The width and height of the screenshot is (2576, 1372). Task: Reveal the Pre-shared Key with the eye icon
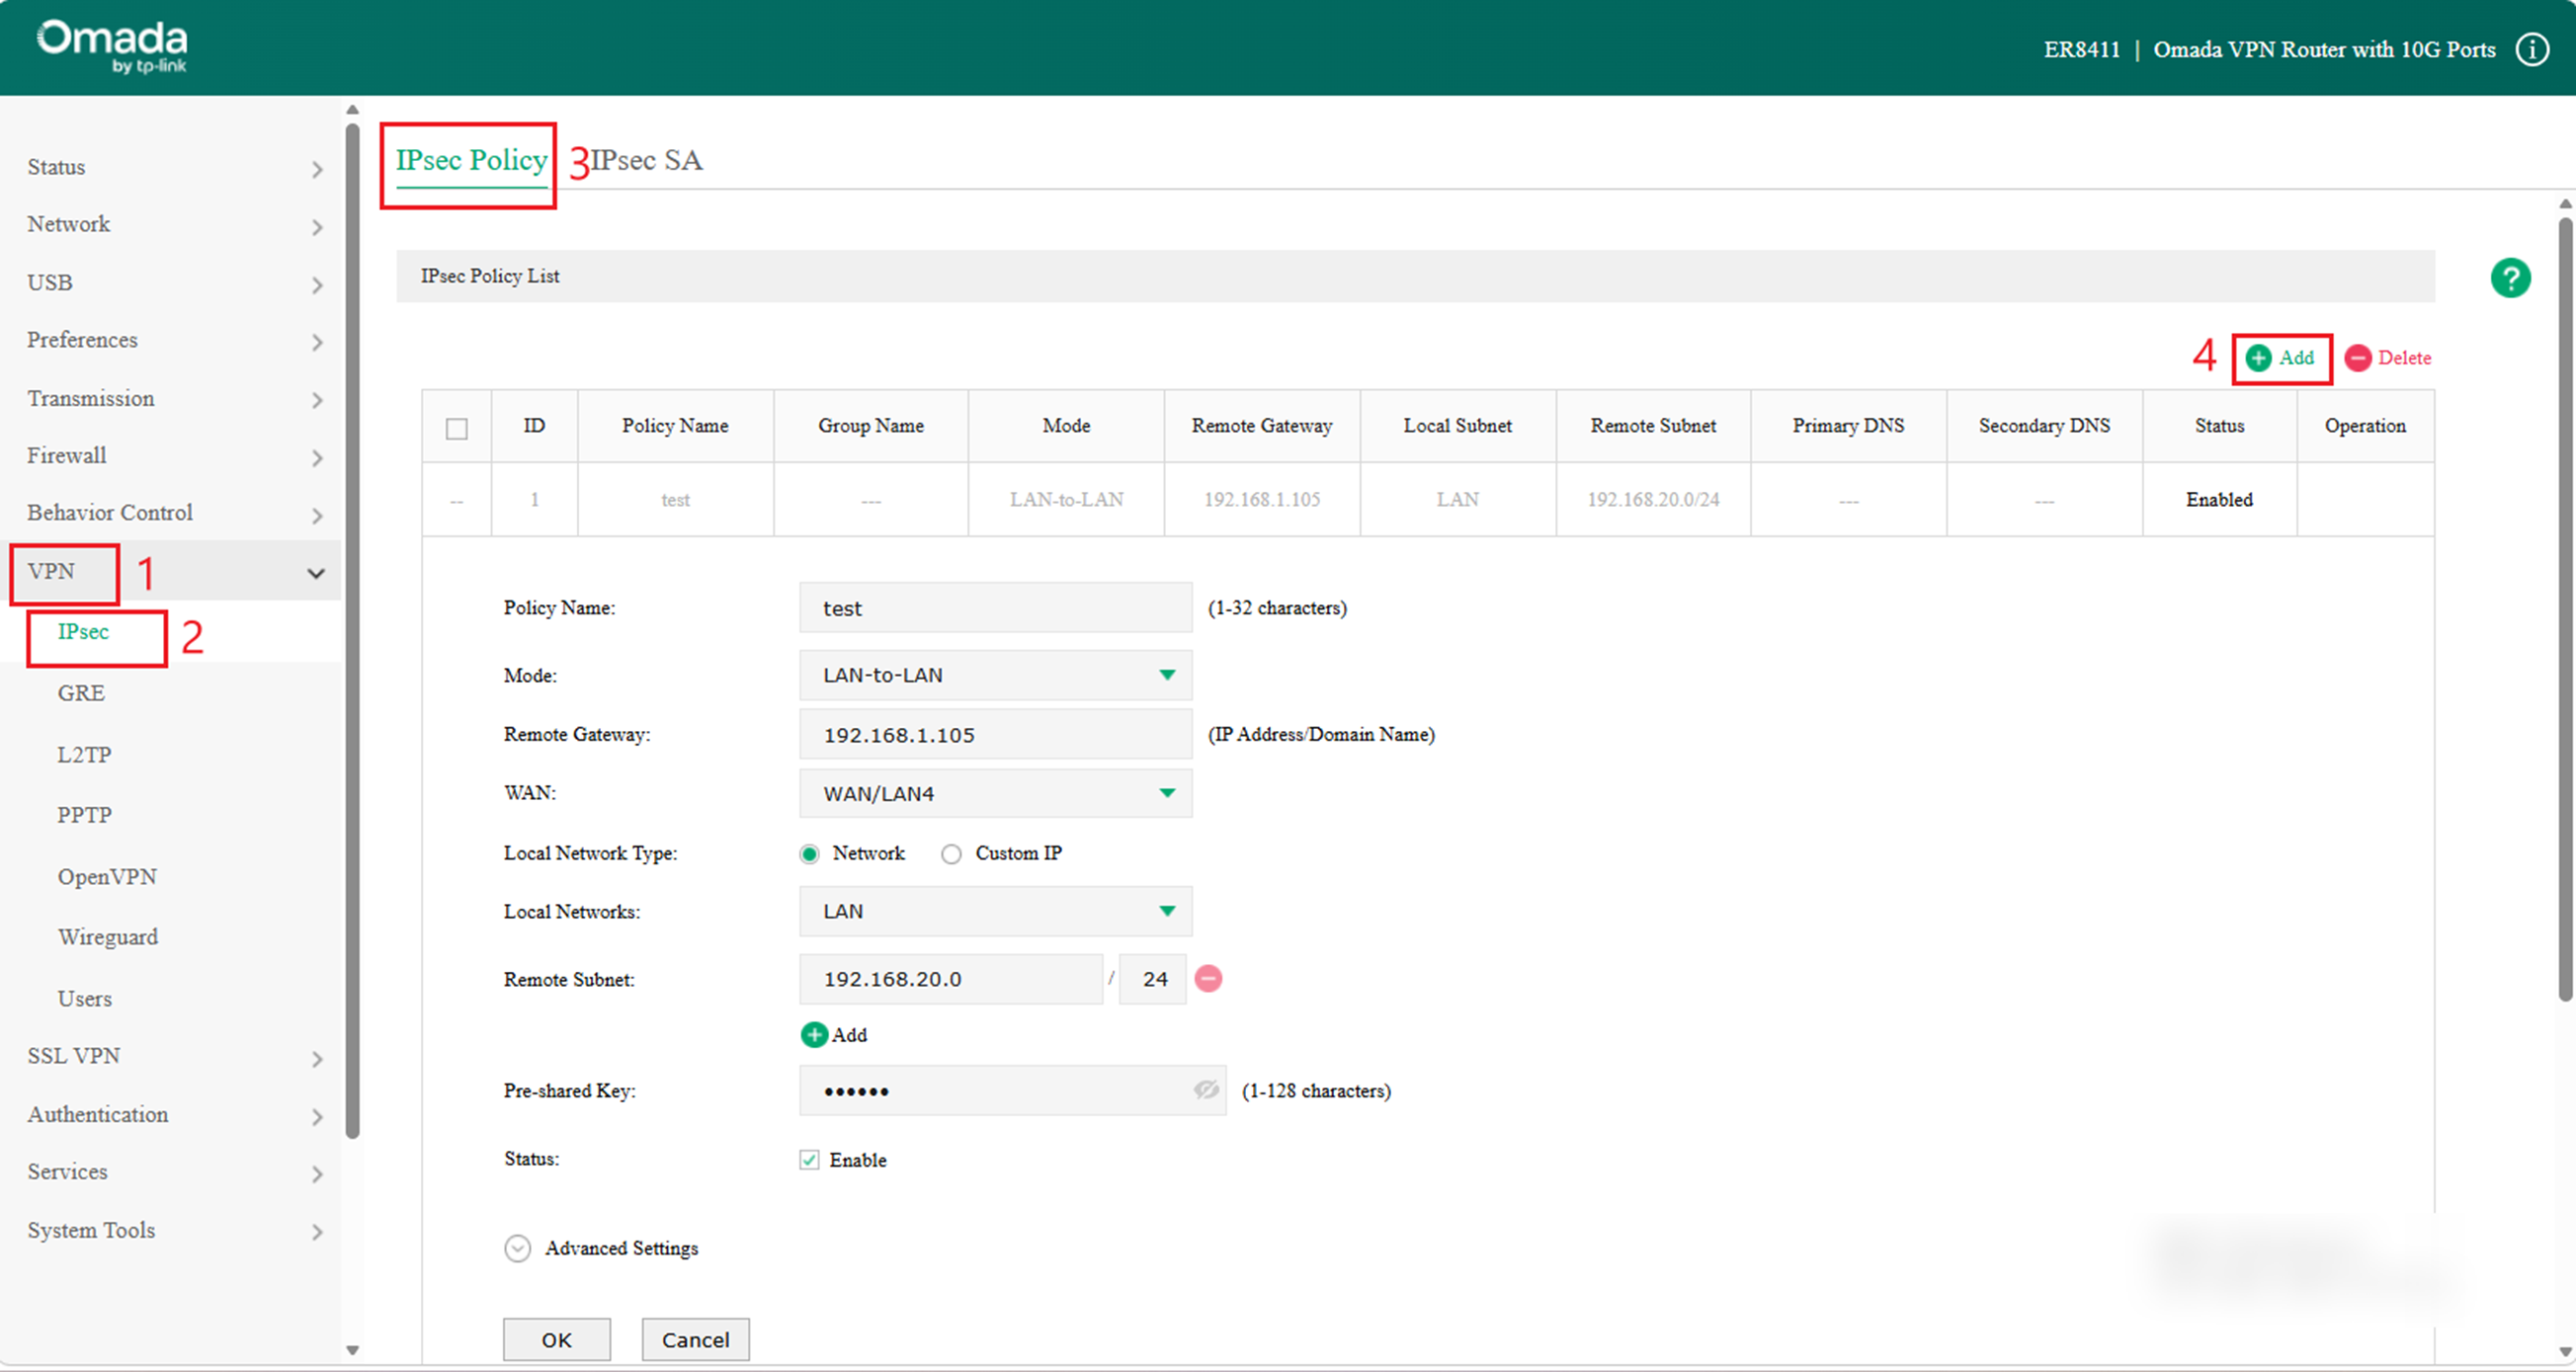tap(1206, 1090)
